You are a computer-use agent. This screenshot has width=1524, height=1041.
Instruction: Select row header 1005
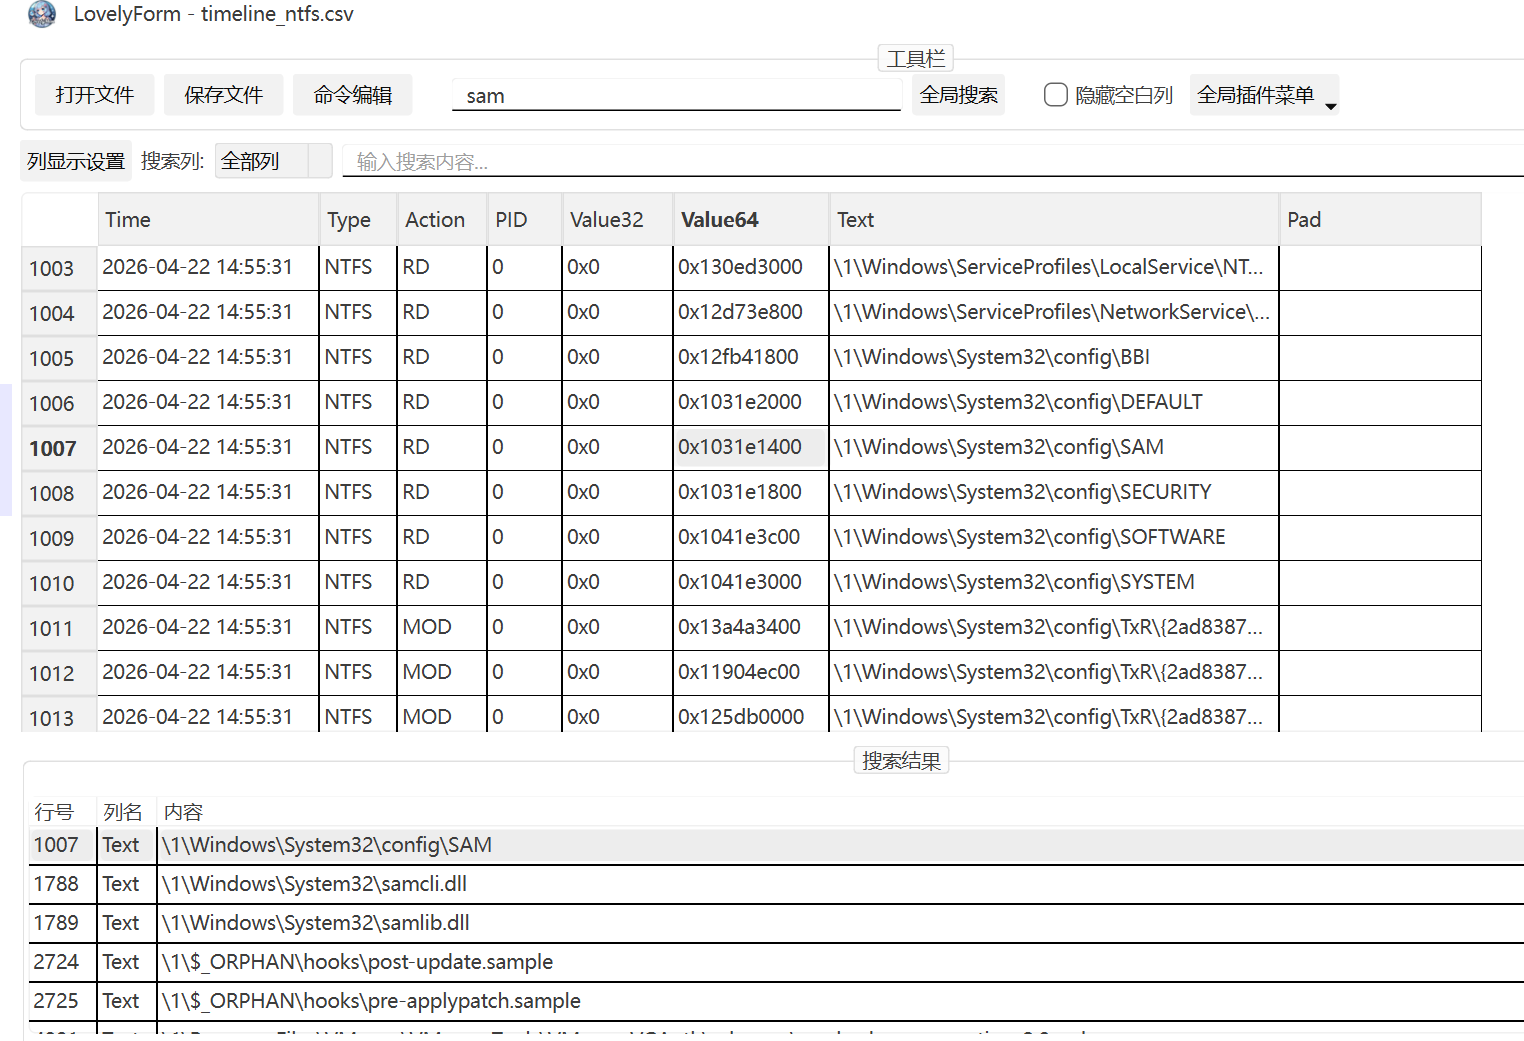pyautogui.click(x=59, y=358)
